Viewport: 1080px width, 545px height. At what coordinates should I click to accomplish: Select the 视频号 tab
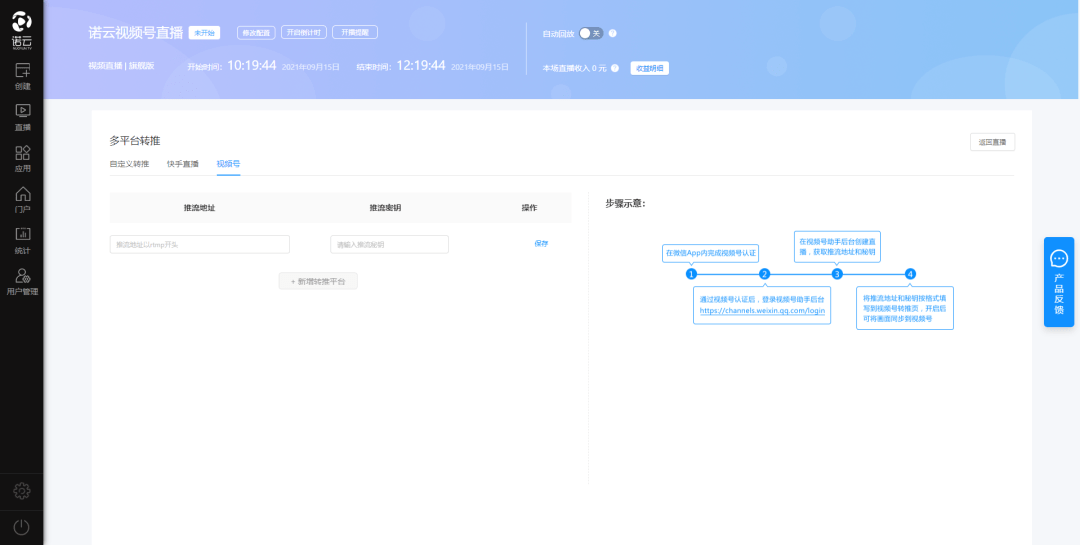[x=228, y=164]
